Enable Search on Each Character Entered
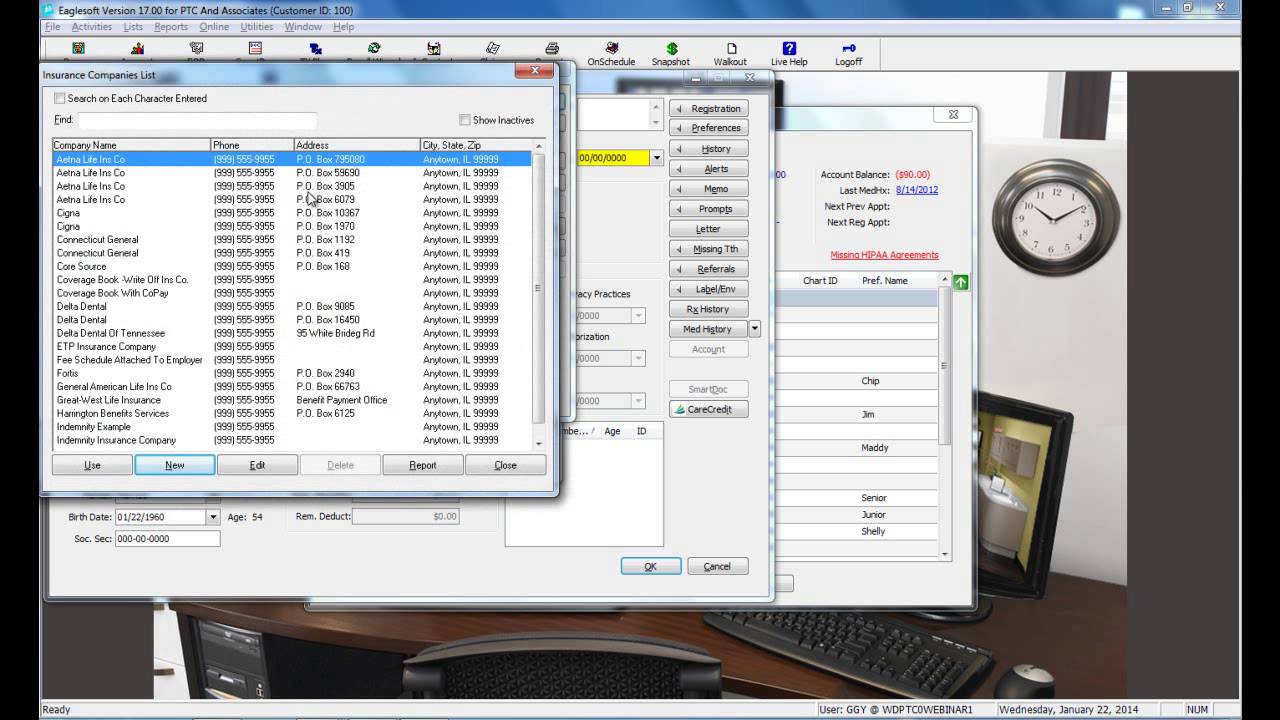The image size is (1280, 720). (x=60, y=98)
